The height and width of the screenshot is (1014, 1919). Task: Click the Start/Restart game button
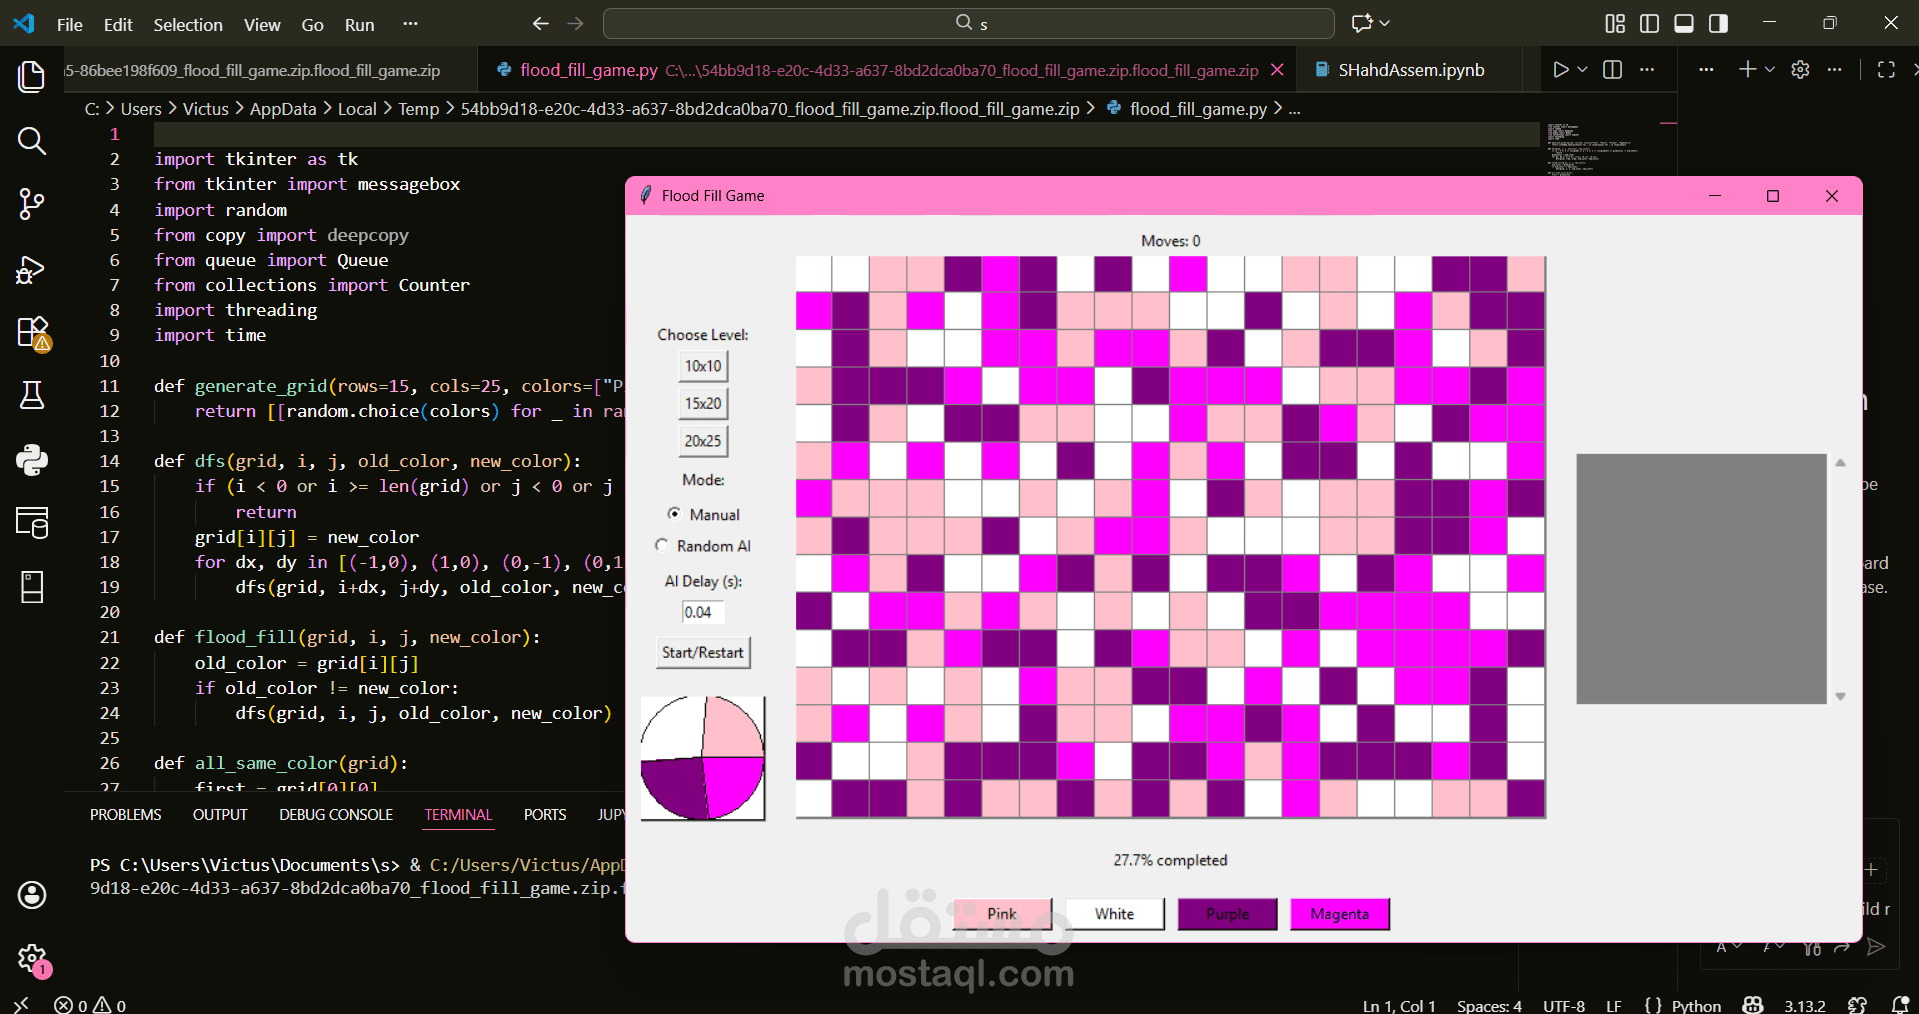(x=702, y=652)
